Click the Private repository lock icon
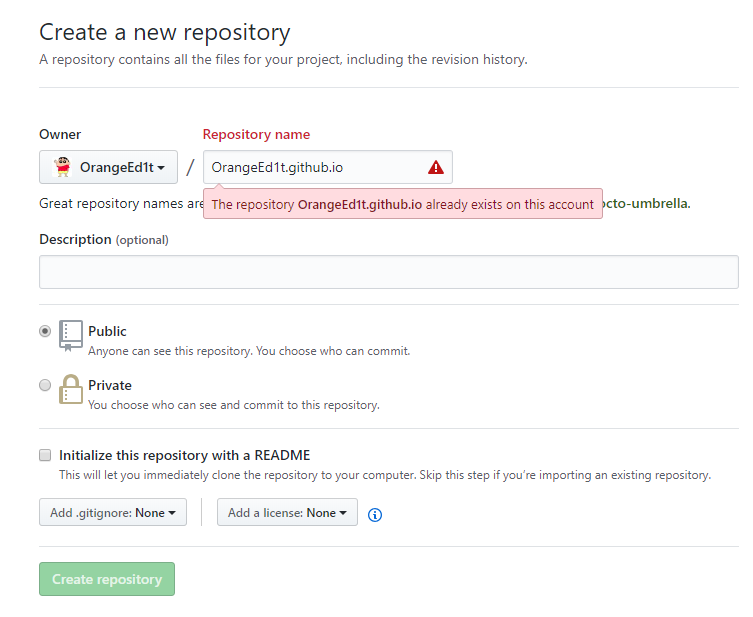This screenshot has width=753, height=617. click(x=70, y=390)
